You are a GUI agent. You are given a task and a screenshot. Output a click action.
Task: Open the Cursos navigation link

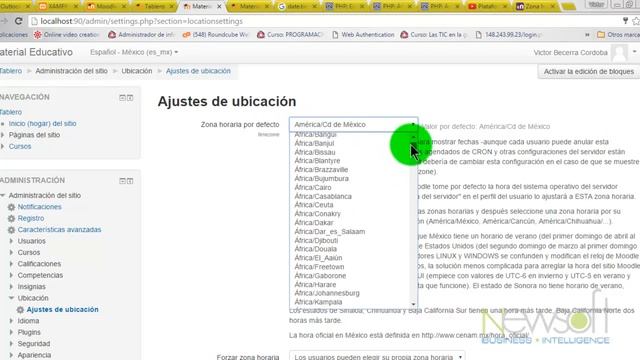(x=20, y=147)
